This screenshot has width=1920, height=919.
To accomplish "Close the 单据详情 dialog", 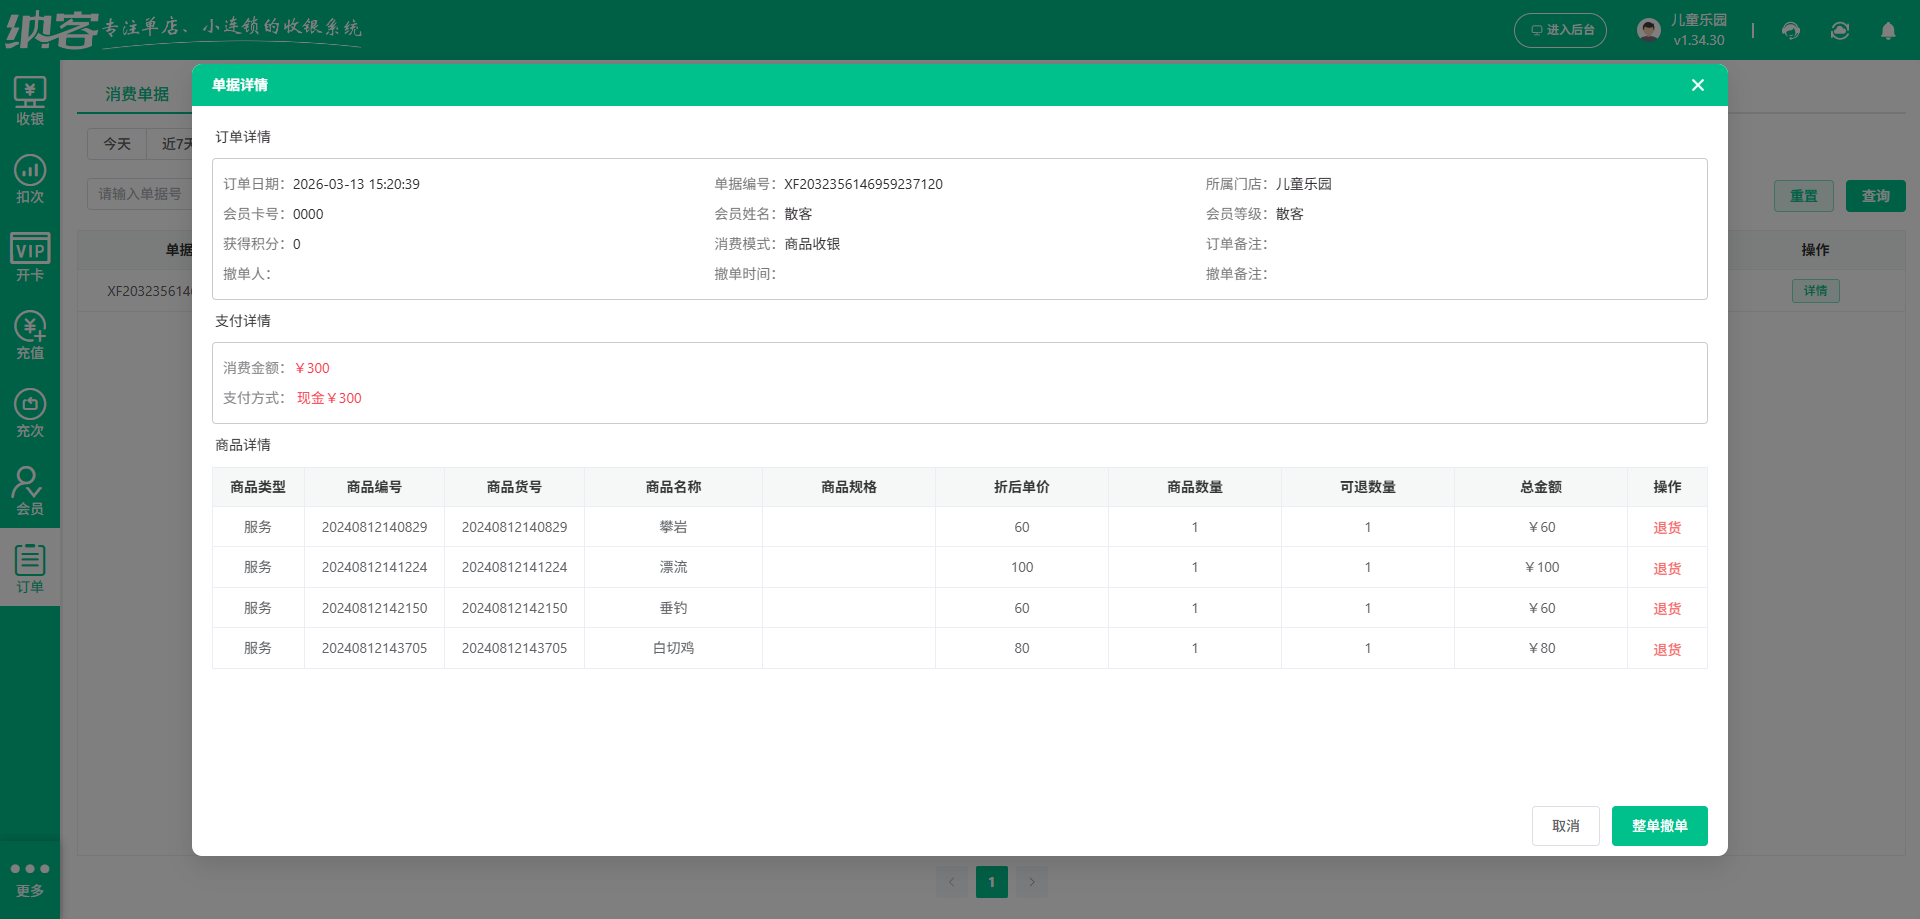I will tap(1697, 85).
